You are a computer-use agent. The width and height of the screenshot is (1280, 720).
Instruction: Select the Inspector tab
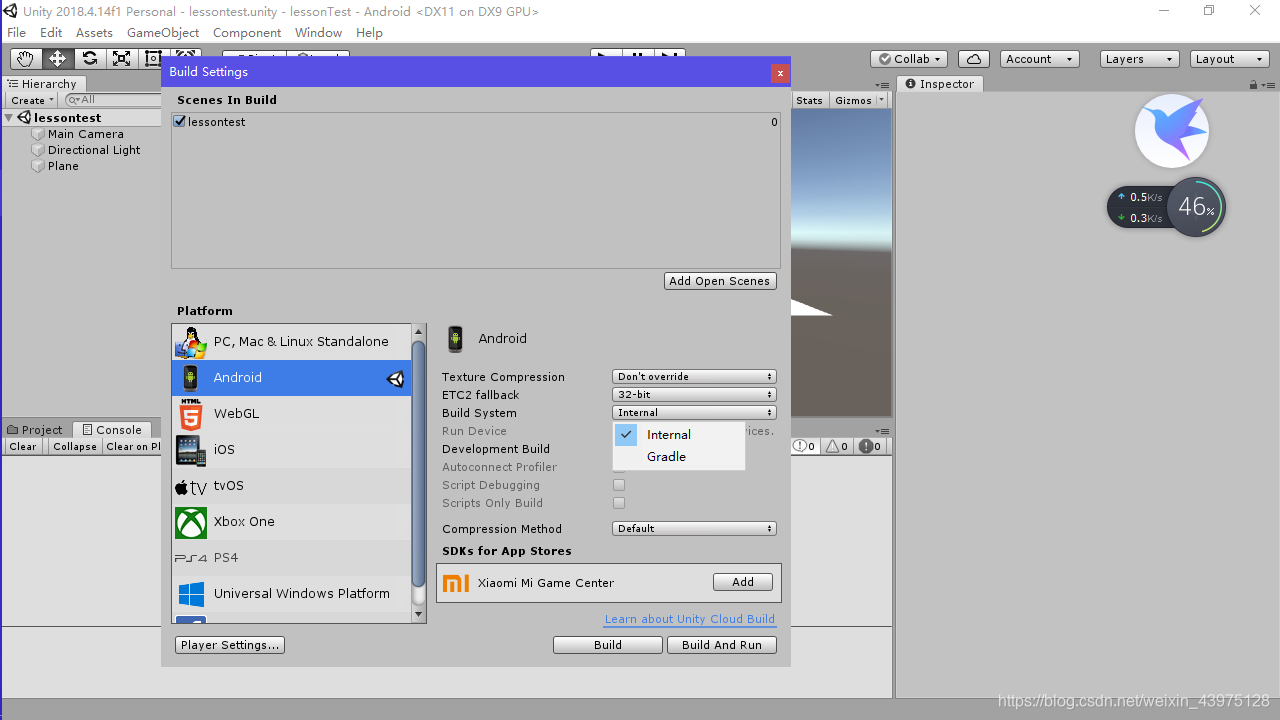940,84
